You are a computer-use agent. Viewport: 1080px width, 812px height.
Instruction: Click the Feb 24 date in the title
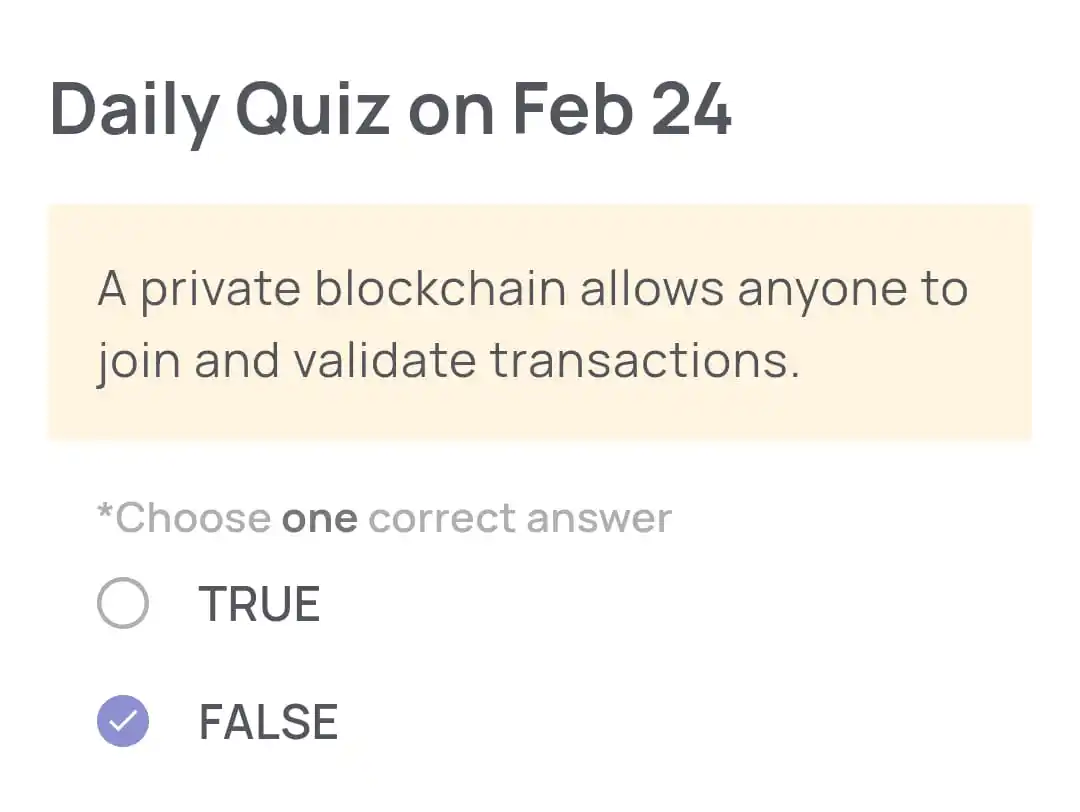point(622,108)
